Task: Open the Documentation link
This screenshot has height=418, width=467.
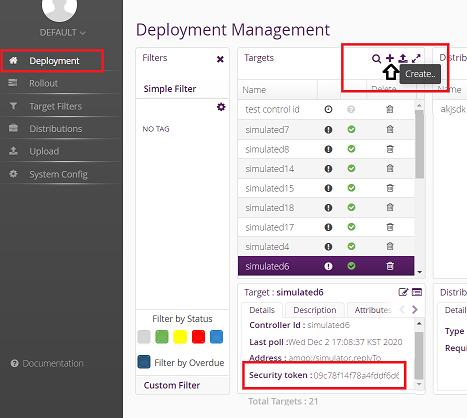Action: [x=47, y=363]
